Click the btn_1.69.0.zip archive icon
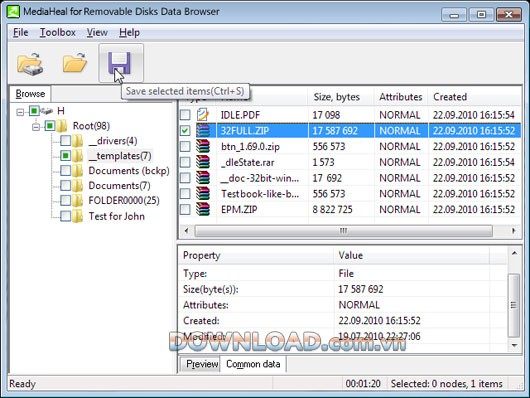Image resolution: width=530 pixels, height=398 pixels. [203, 146]
